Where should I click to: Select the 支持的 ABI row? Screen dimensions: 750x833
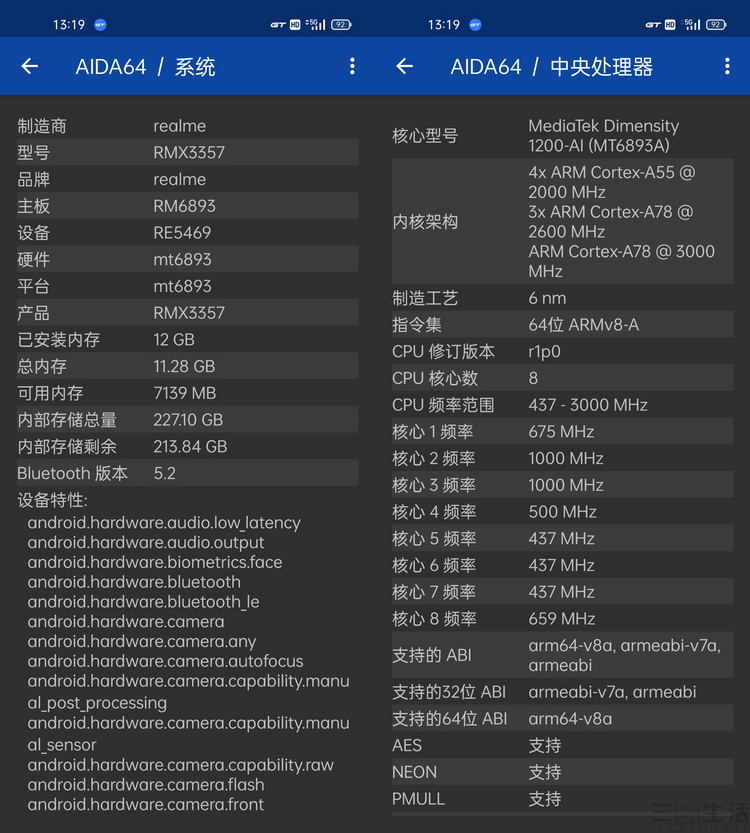point(562,654)
